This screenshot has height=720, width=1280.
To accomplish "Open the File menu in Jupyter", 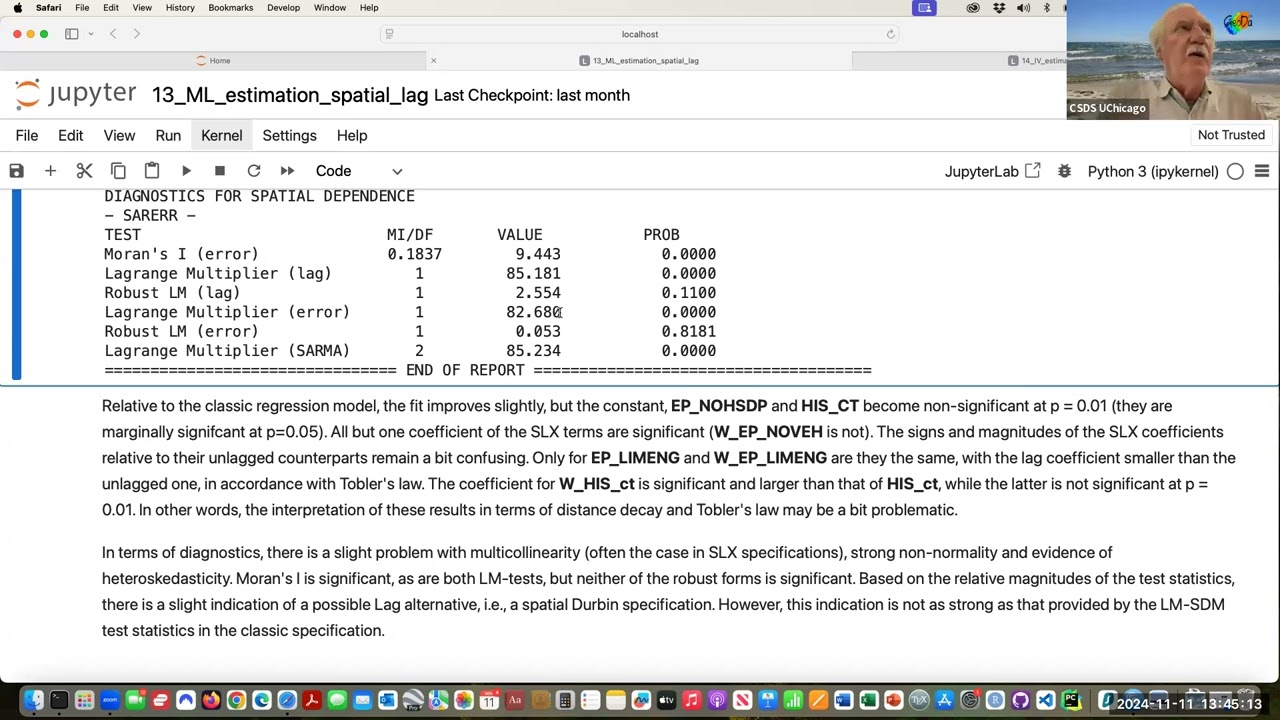I will pyautogui.click(x=27, y=135).
